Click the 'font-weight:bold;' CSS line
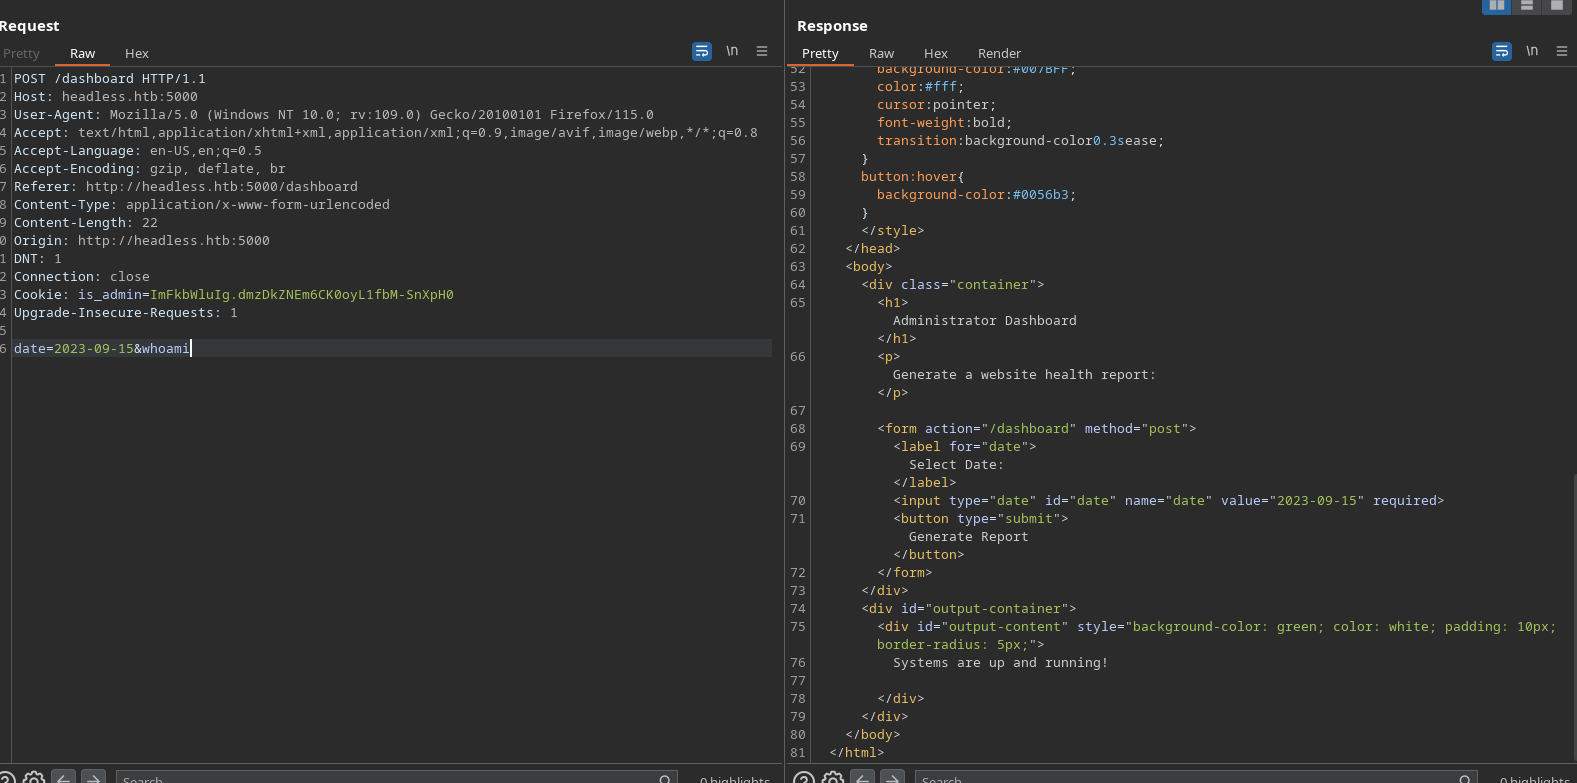 945,123
